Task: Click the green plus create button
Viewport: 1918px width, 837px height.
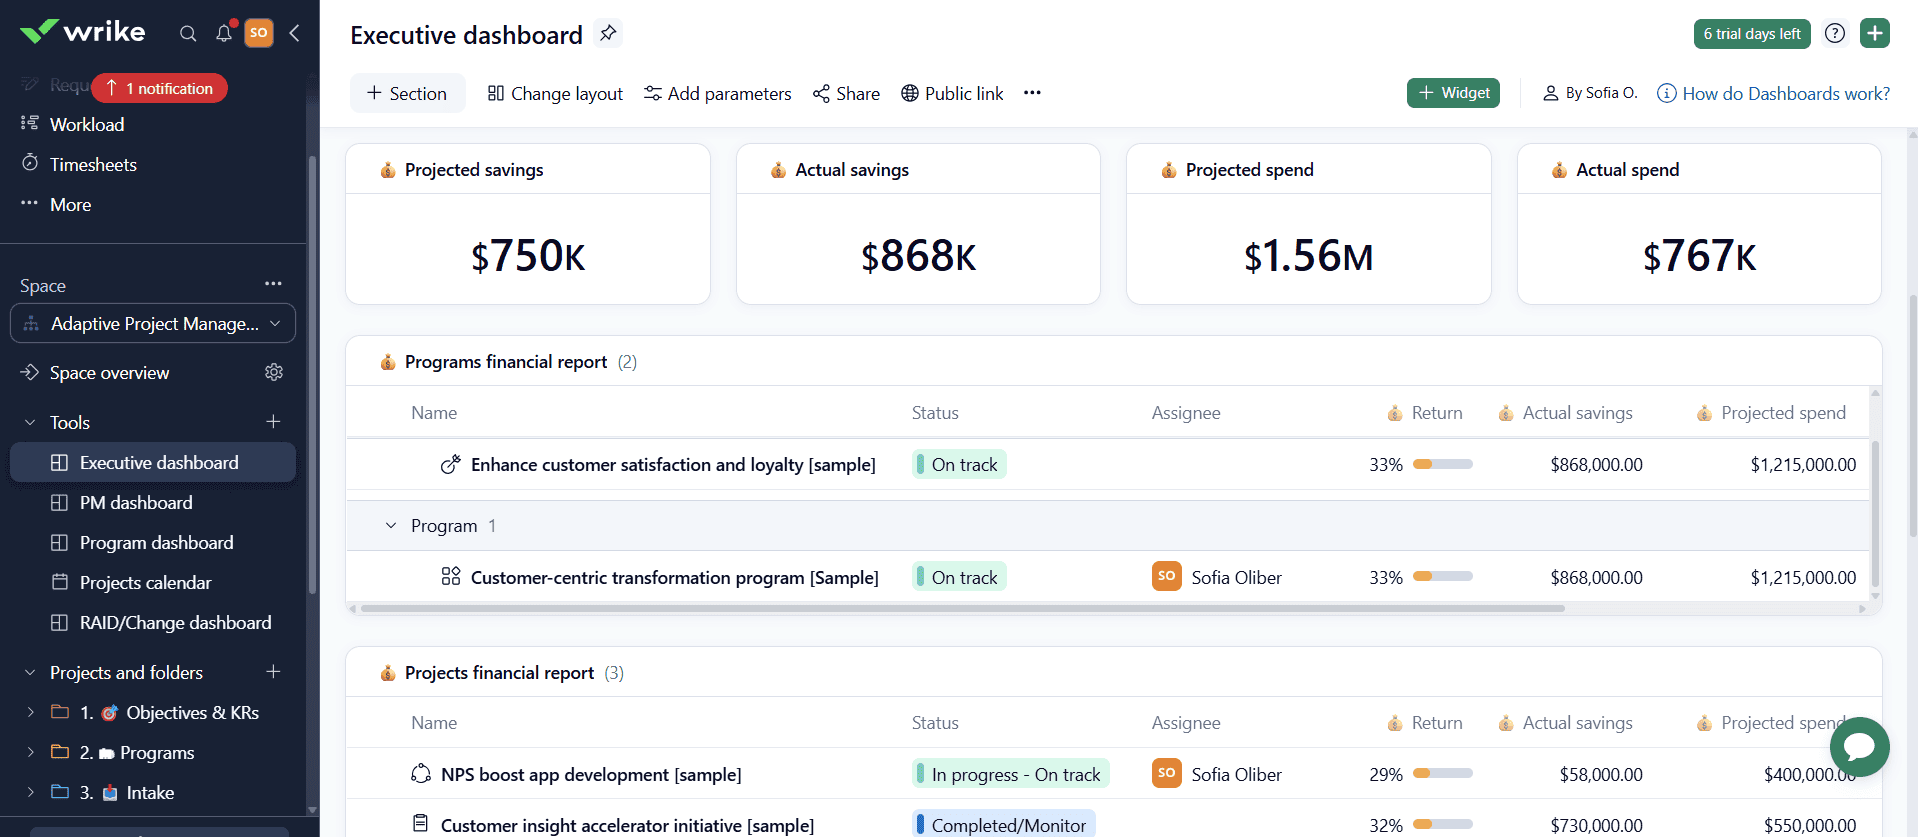Action: (x=1874, y=33)
